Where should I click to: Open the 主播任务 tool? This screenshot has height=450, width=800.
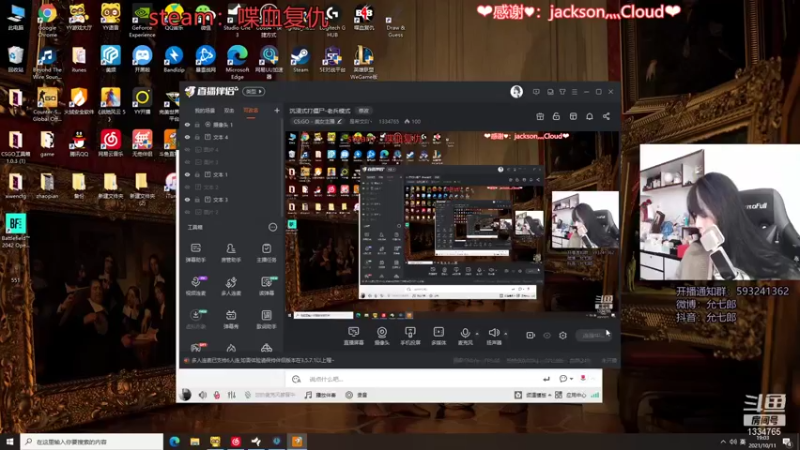click(266, 253)
